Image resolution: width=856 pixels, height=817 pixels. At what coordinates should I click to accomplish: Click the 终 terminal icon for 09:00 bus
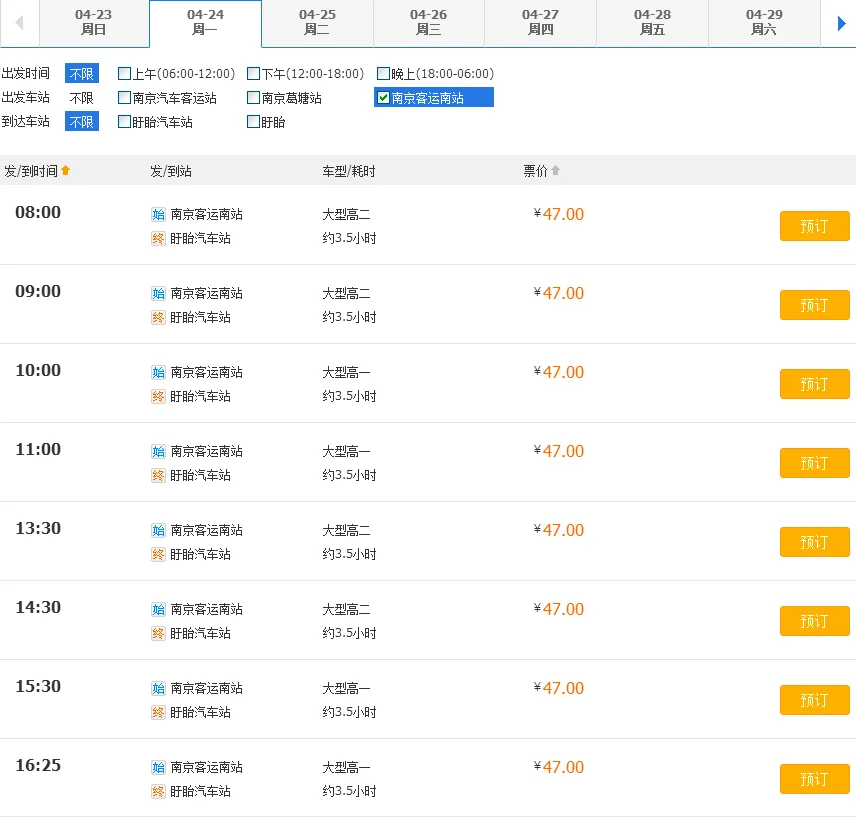tap(158, 317)
